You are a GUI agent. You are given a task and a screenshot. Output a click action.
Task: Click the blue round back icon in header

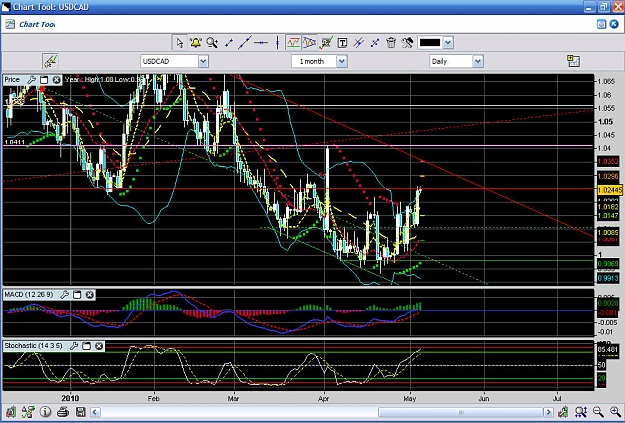[x=615, y=24]
